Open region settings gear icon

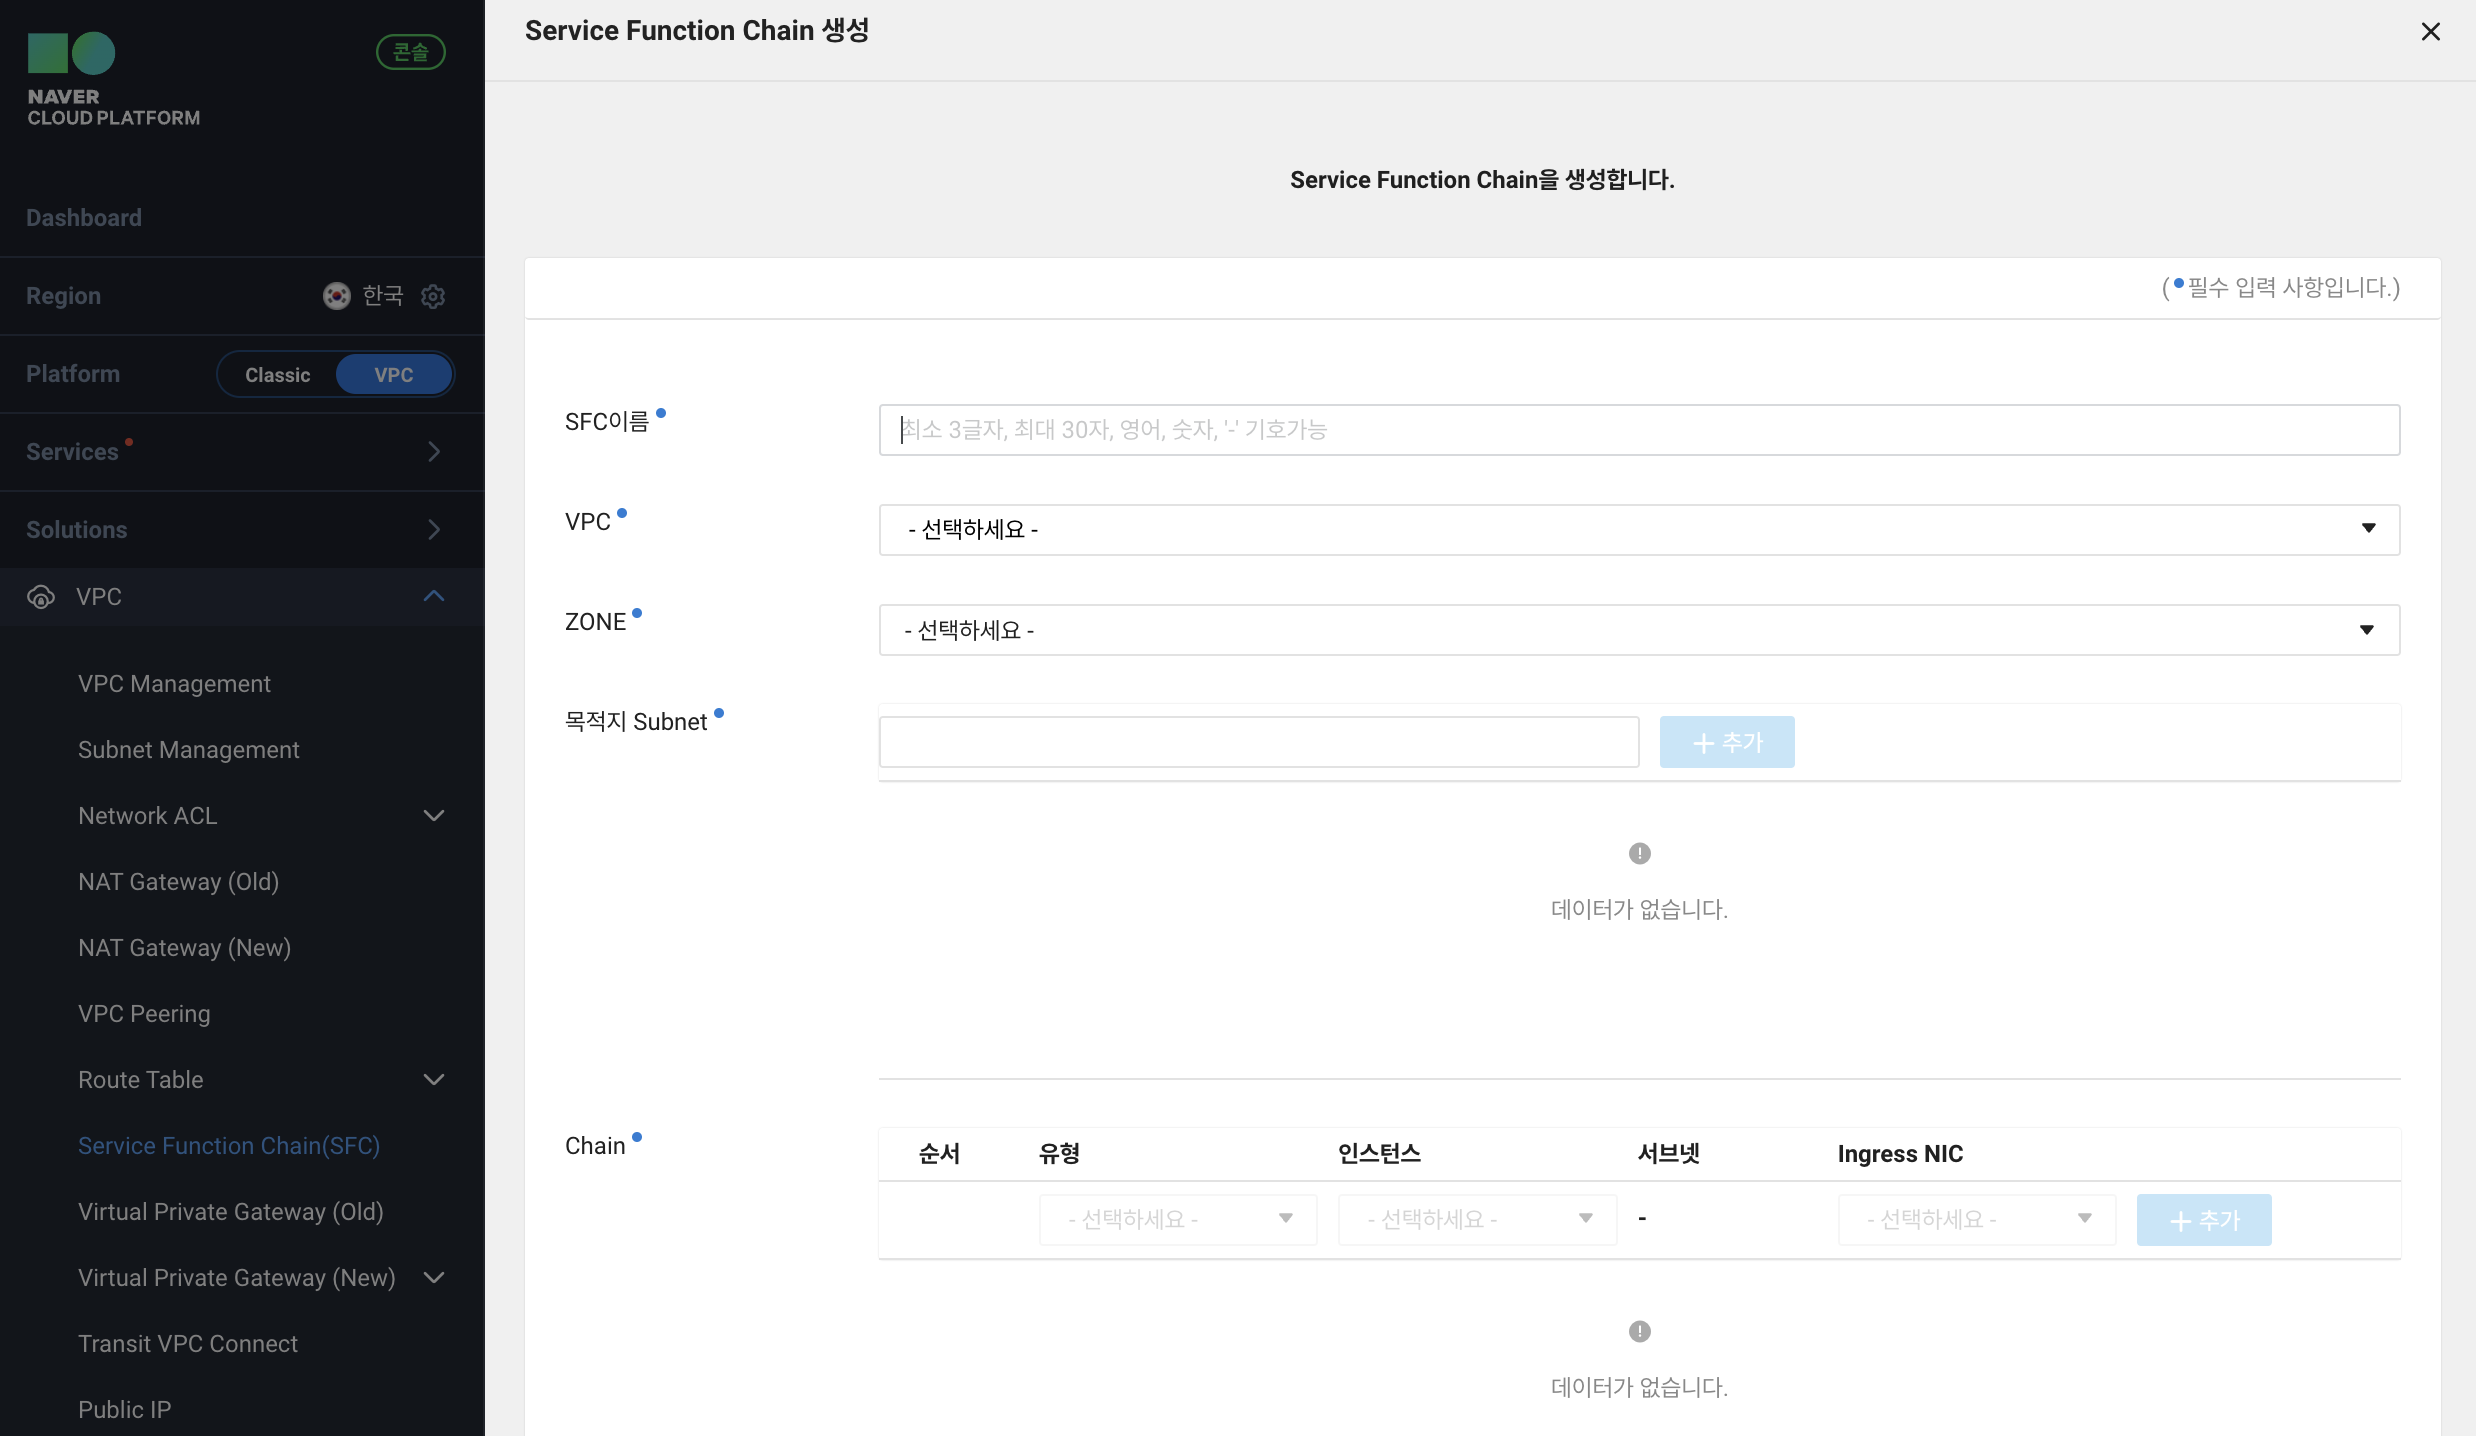[x=433, y=296]
